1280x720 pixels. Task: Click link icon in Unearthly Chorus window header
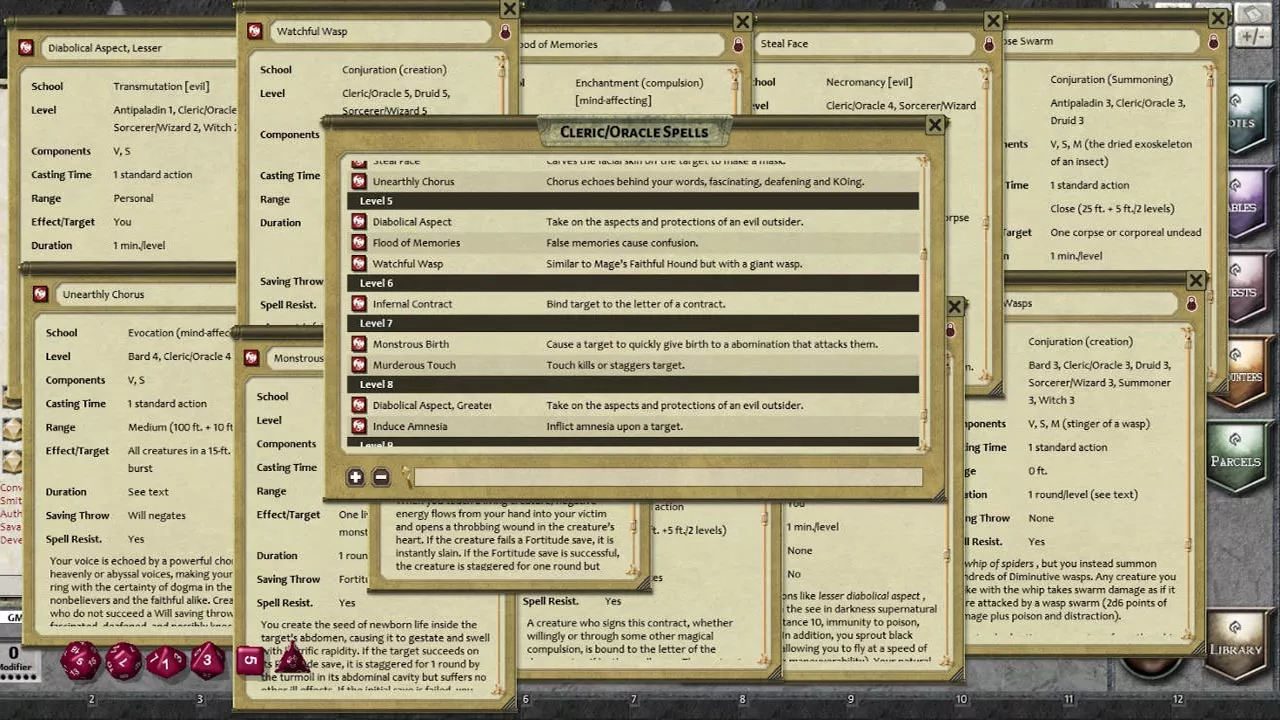pos(40,294)
